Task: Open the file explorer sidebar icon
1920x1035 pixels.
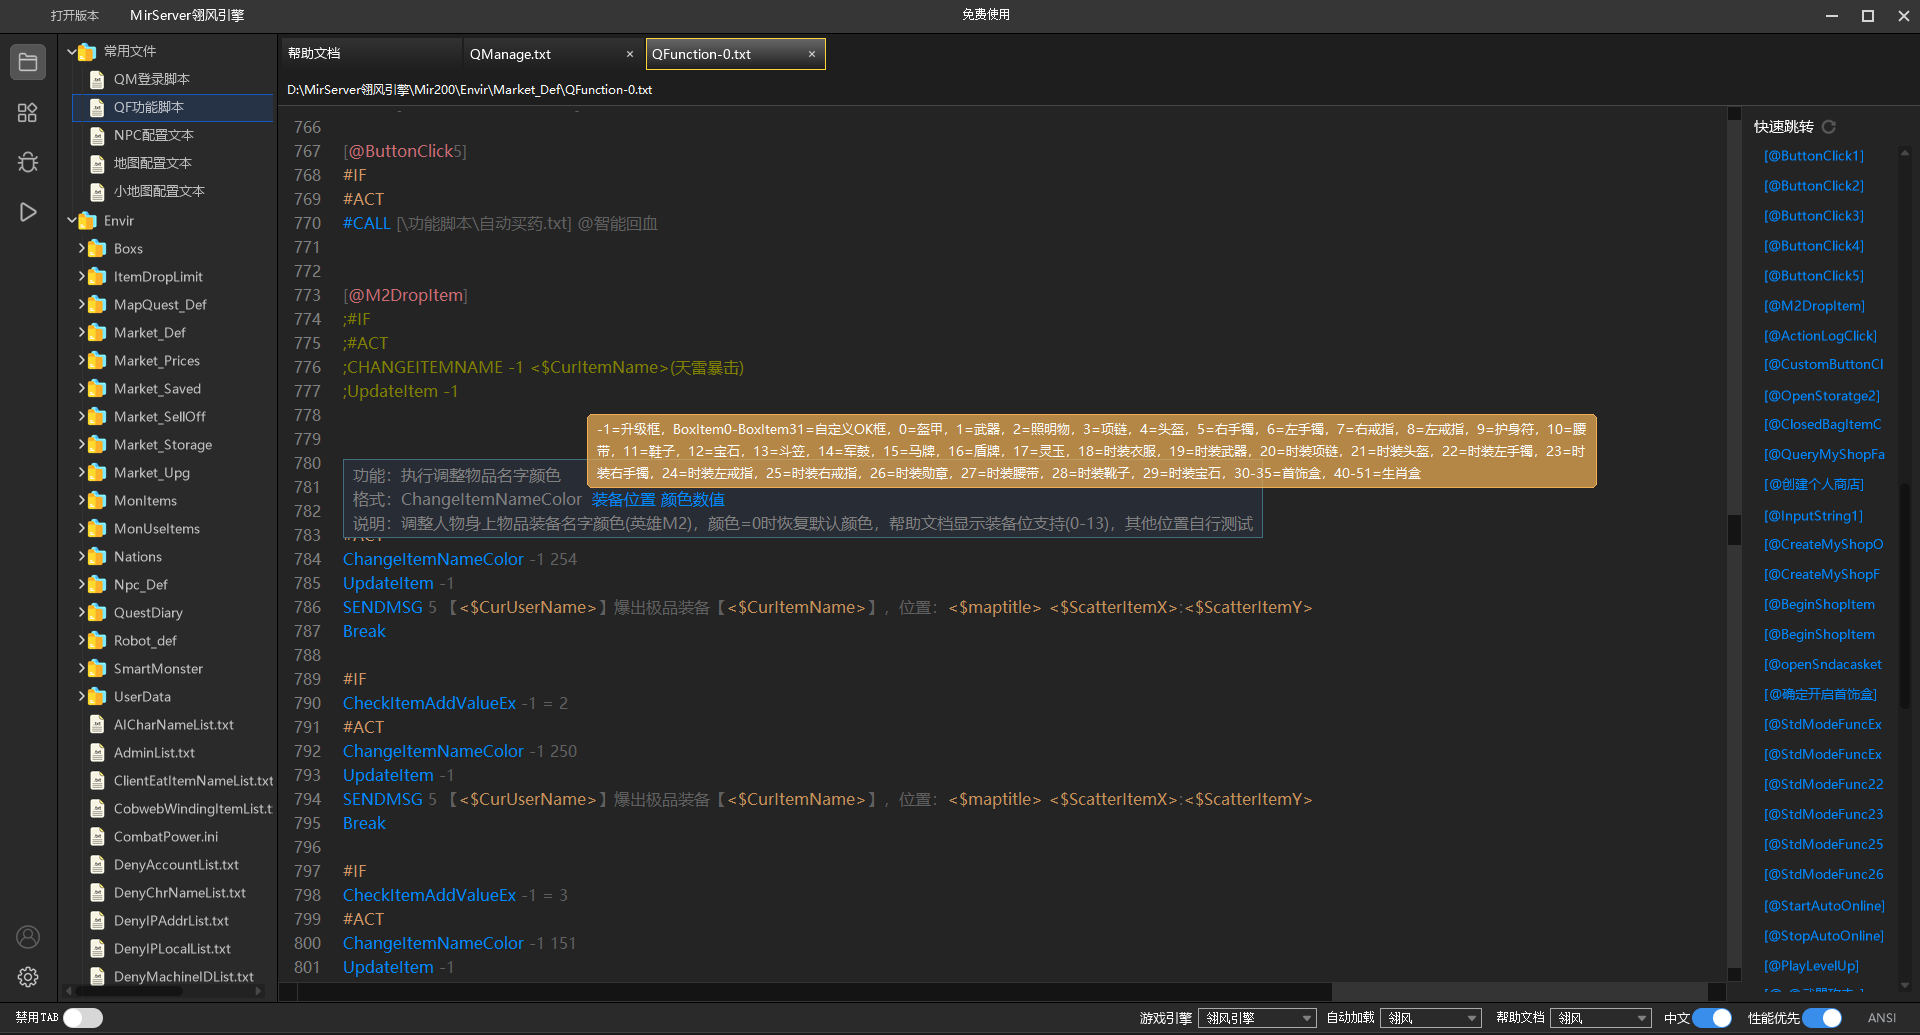Action: [28, 62]
